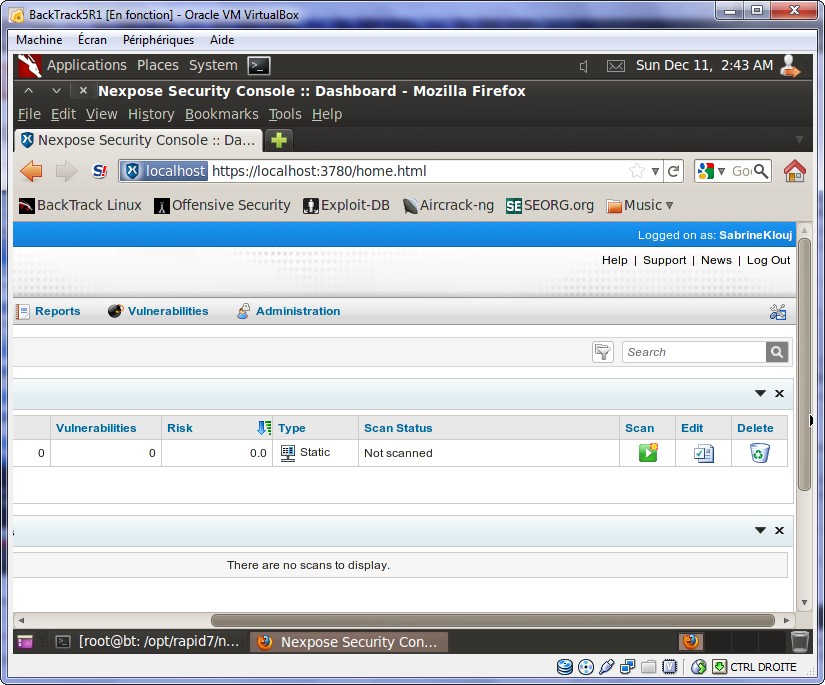Screen dimensions: 825x685
Task: Click the URL address bar
Action: click(x=418, y=171)
